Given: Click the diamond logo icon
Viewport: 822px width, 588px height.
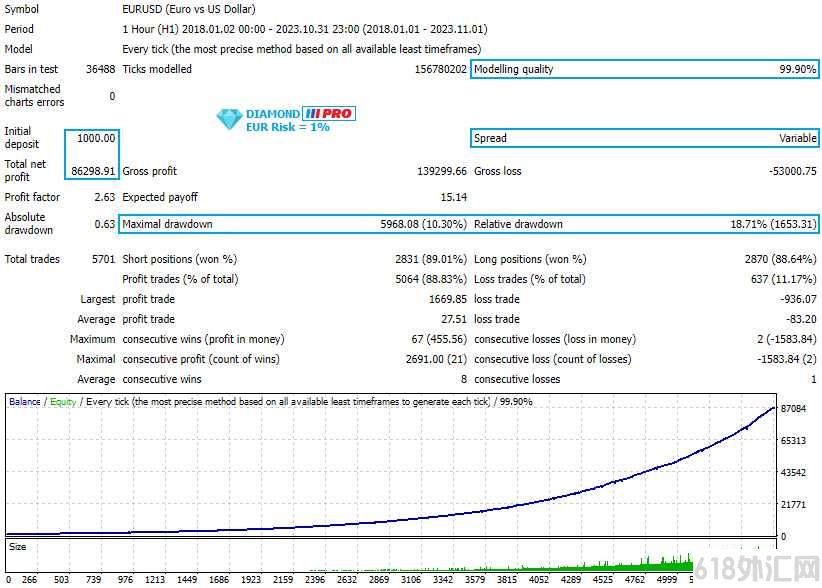Looking at the screenshot, I should click(229, 119).
